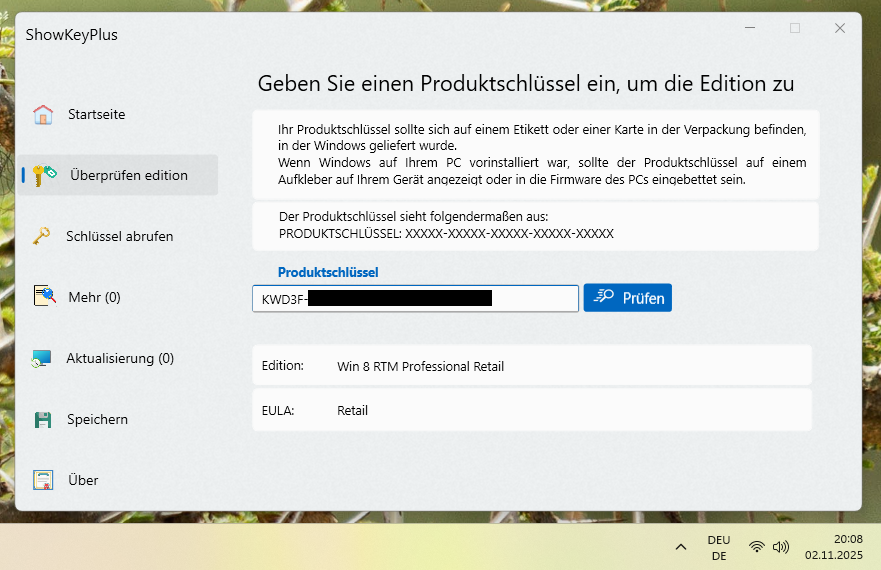Click the Produktschlüssel blue label

coord(328,273)
